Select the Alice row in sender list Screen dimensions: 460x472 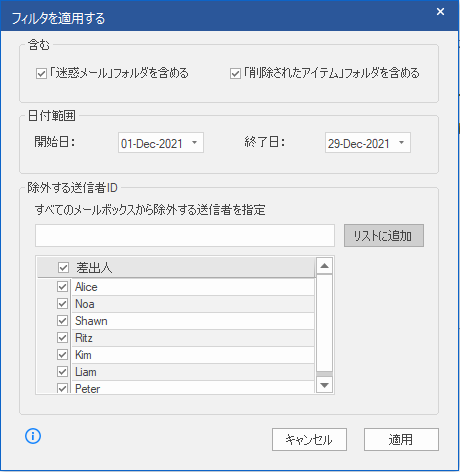(193, 287)
